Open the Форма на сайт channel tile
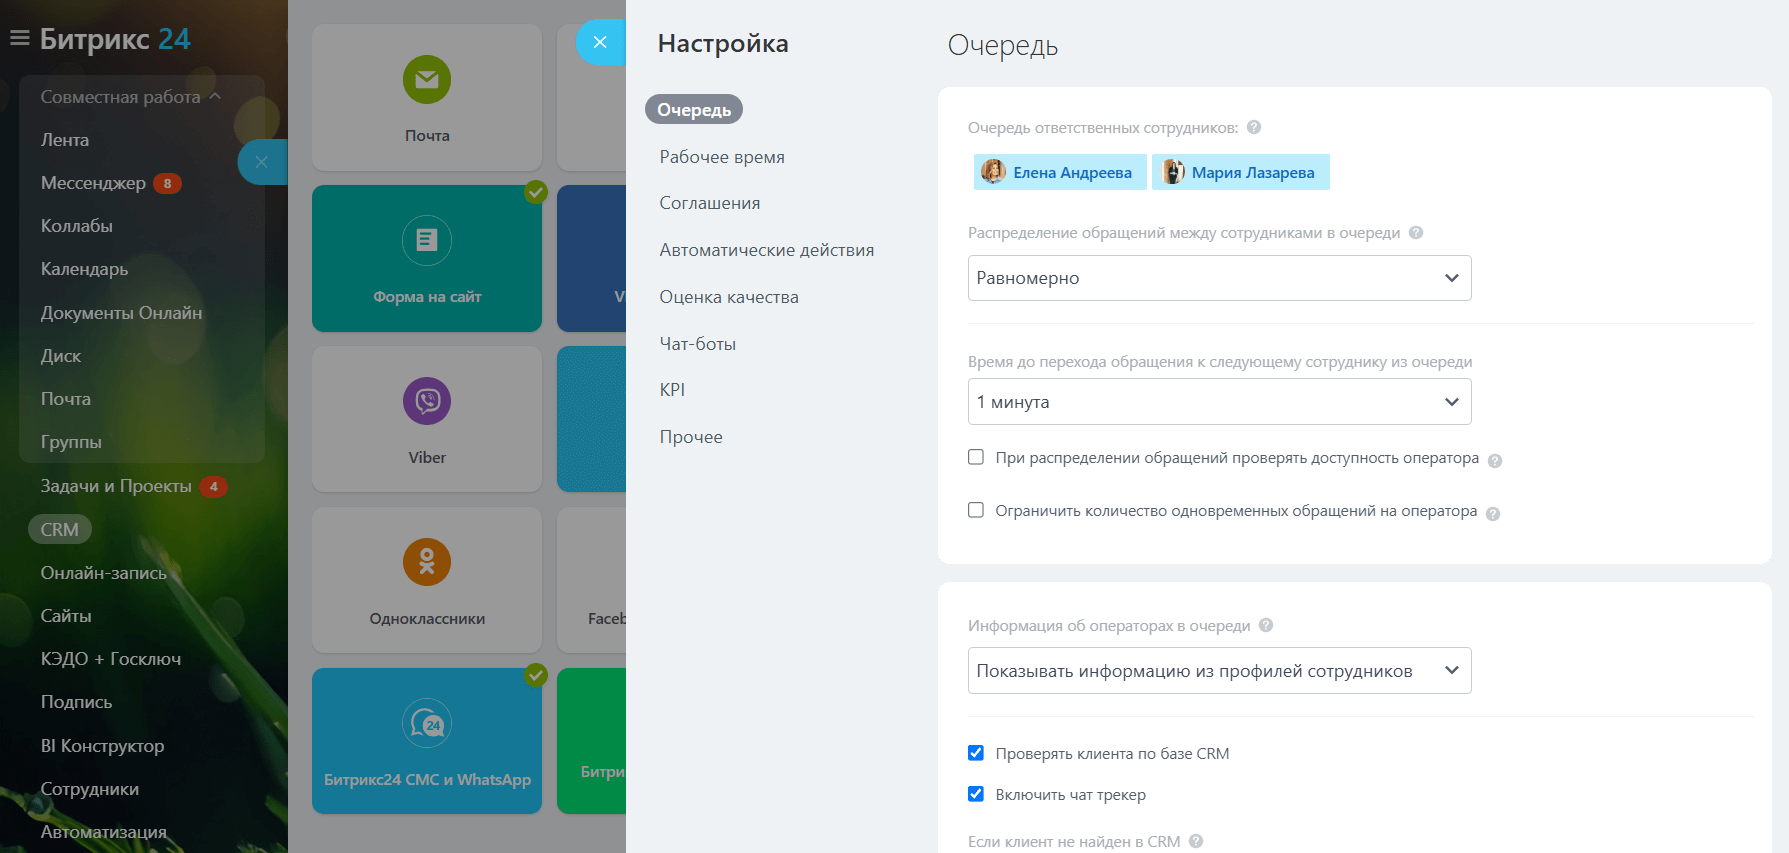1789x853 pixels. click(427, 258)
